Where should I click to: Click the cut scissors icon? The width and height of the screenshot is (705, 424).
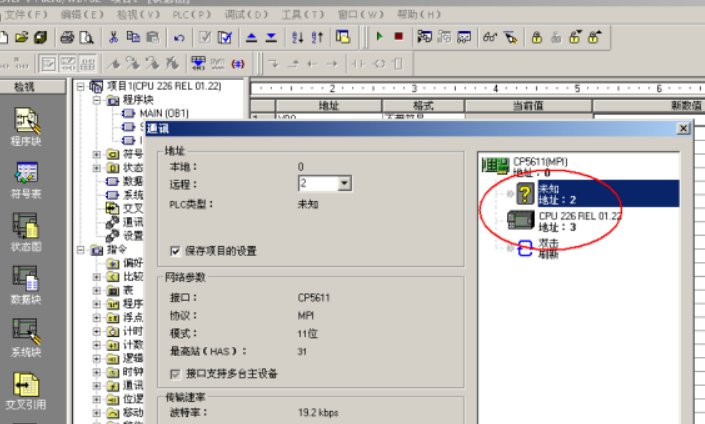(113, 37)
